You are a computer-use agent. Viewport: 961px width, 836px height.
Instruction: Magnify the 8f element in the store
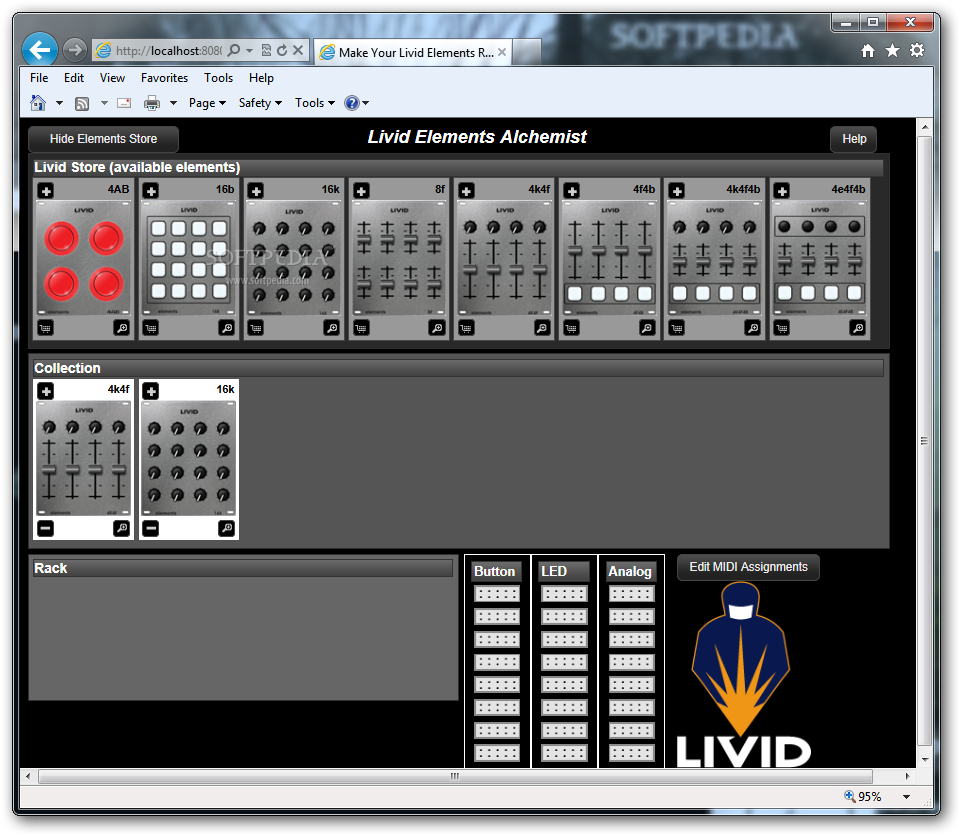coord(437,328)
